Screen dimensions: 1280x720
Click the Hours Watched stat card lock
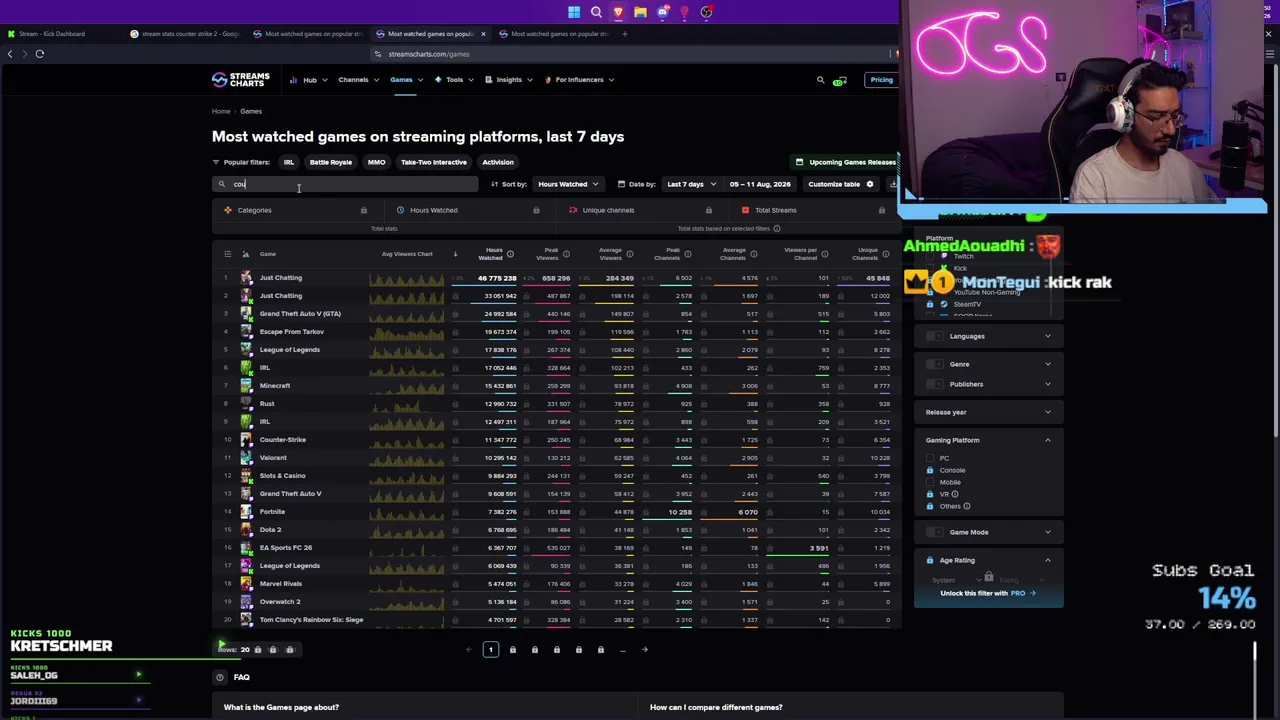pos(536,210)
